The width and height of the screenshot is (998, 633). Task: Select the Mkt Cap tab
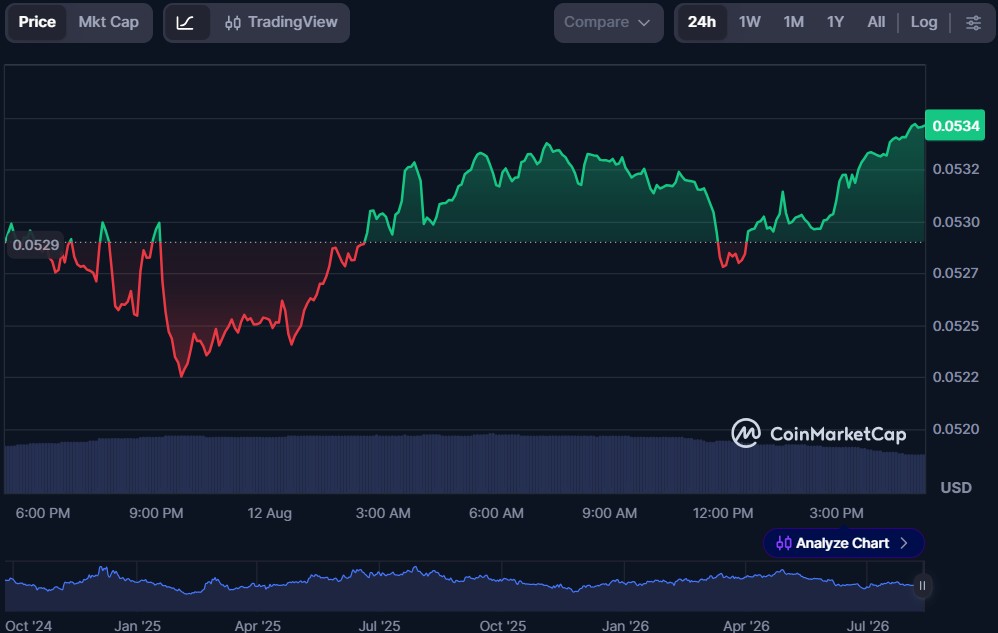[108, 22]
